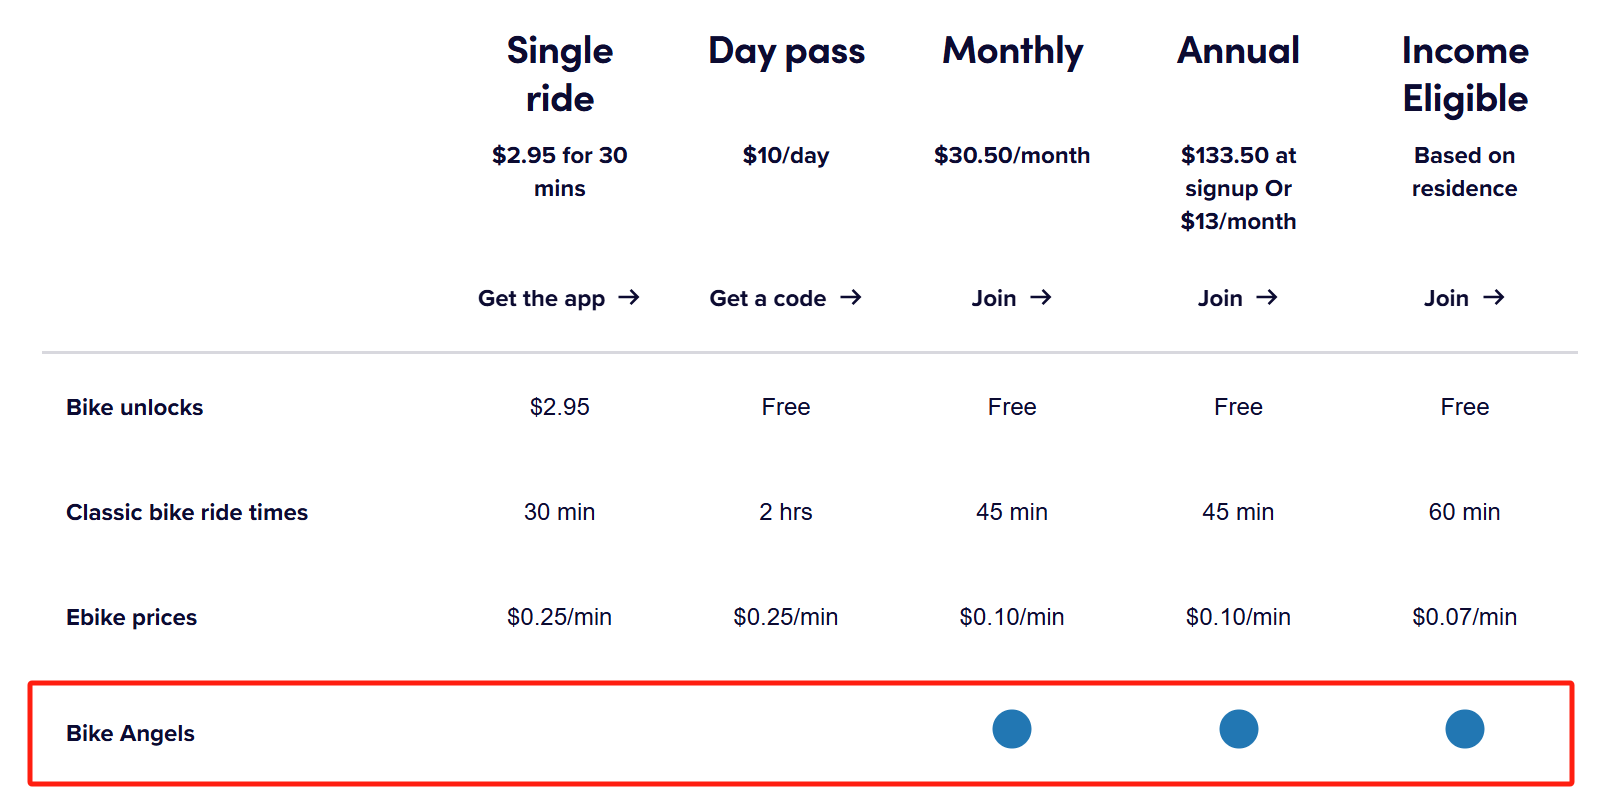The width and height of the screenshot is (1615, 799).
Task: Select the Join link under Annual plan
Action: [x=1220, y=298]
